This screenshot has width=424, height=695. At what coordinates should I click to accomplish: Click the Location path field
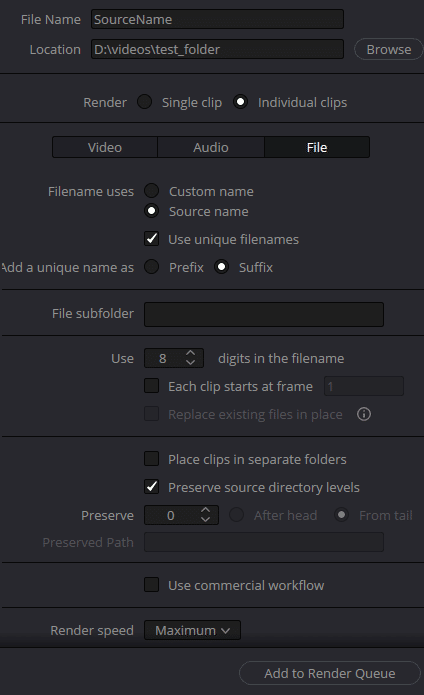tap(217, 49)
